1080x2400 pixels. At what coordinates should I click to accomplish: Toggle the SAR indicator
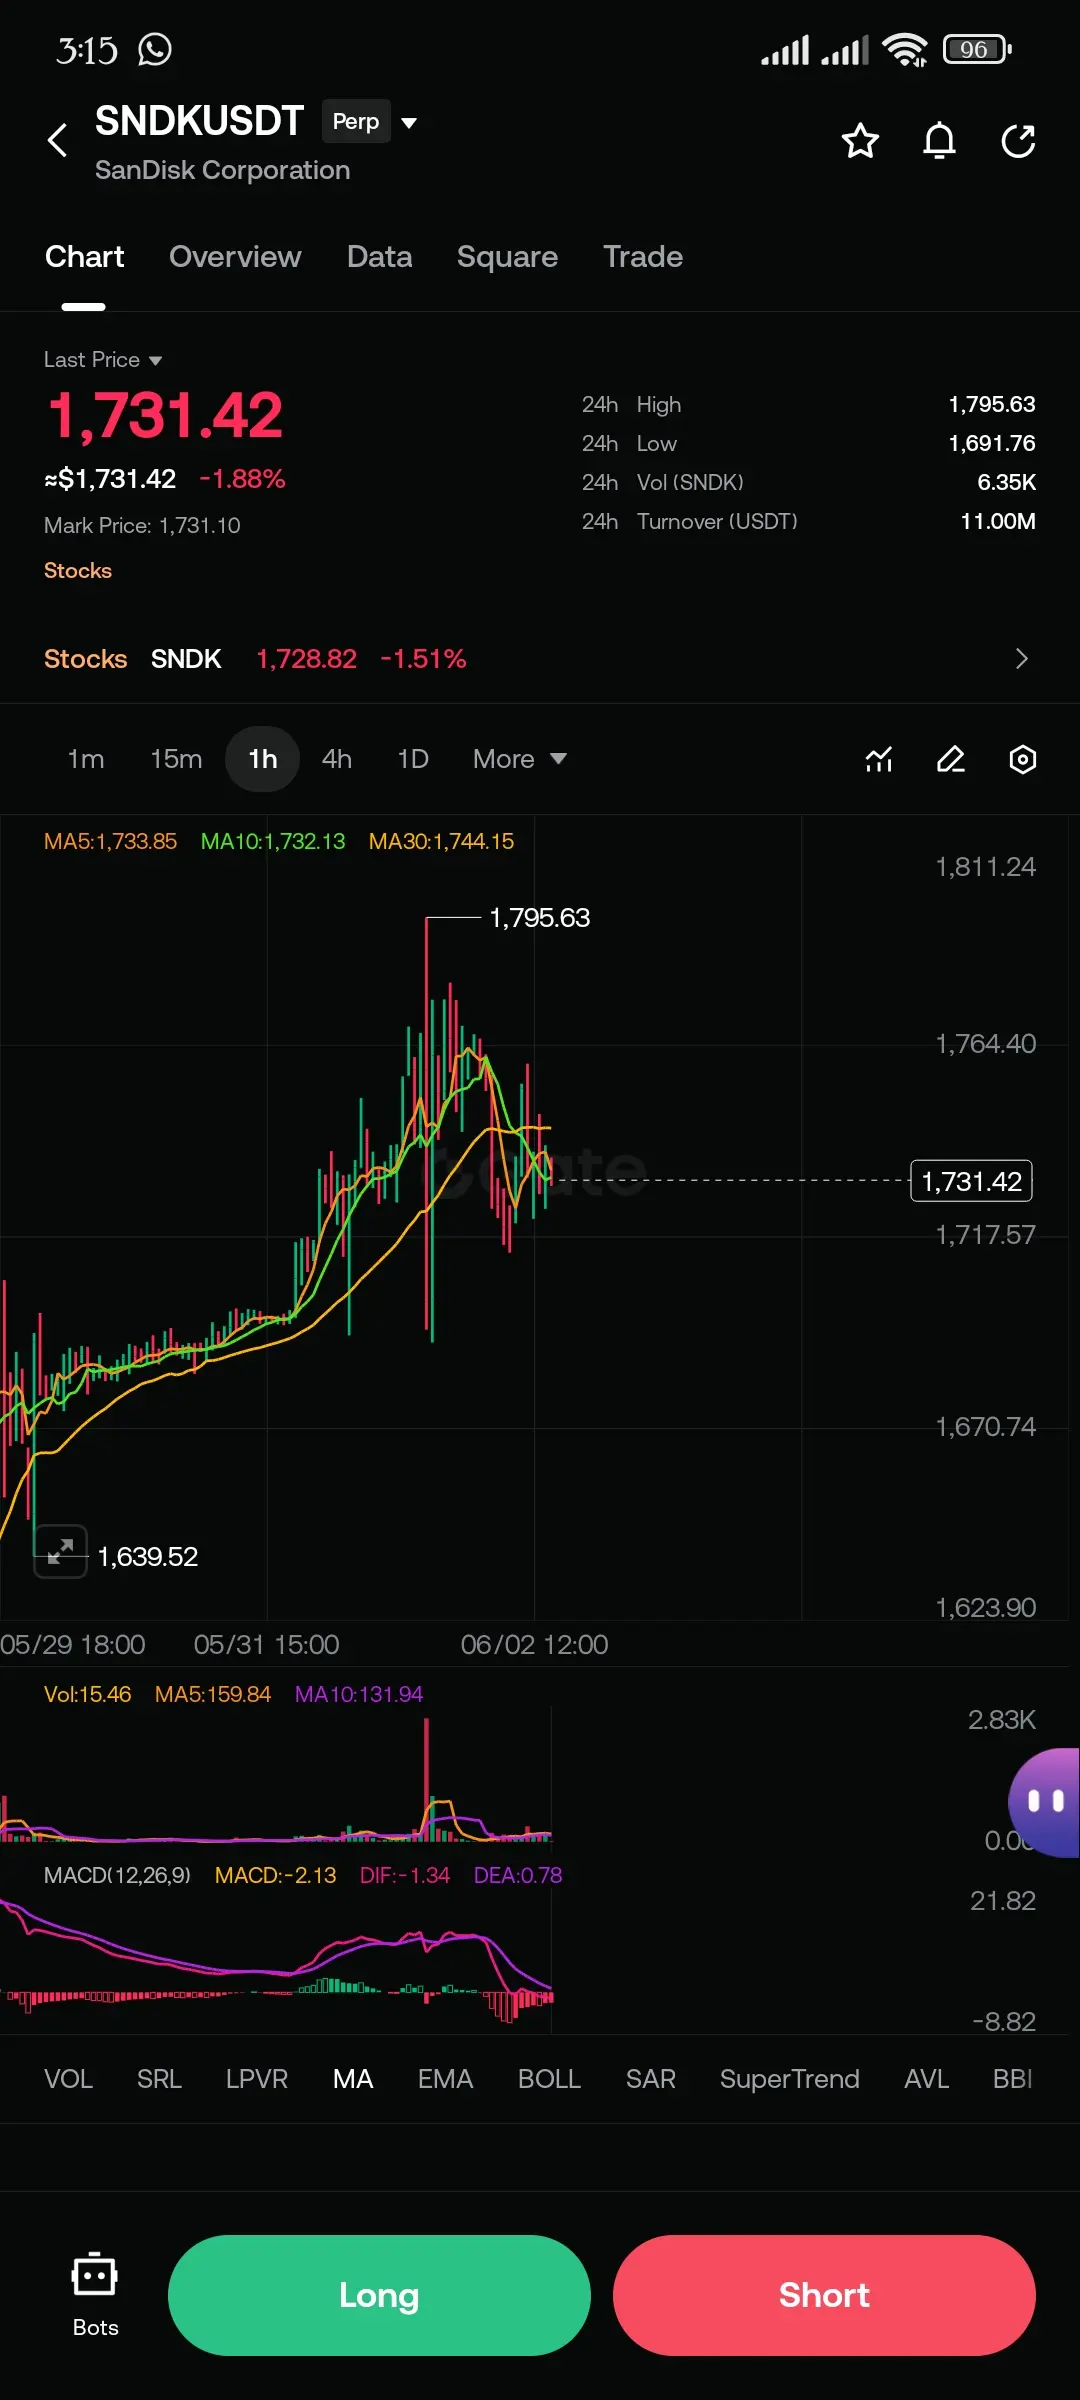coord(651,2079)
